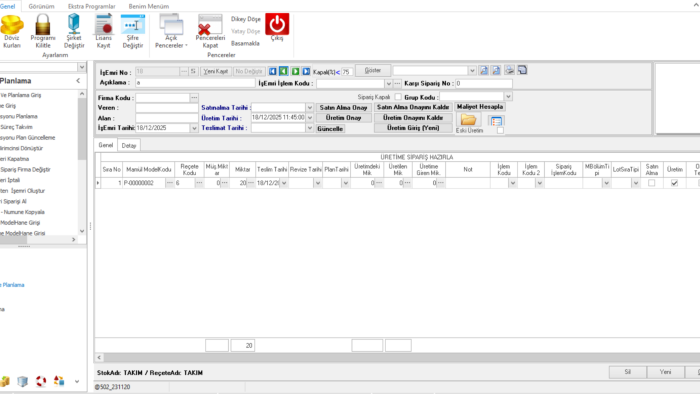Click boxes icon in bottom left navigation
Viewport: 700px width, 394px height.
[5, 381]
